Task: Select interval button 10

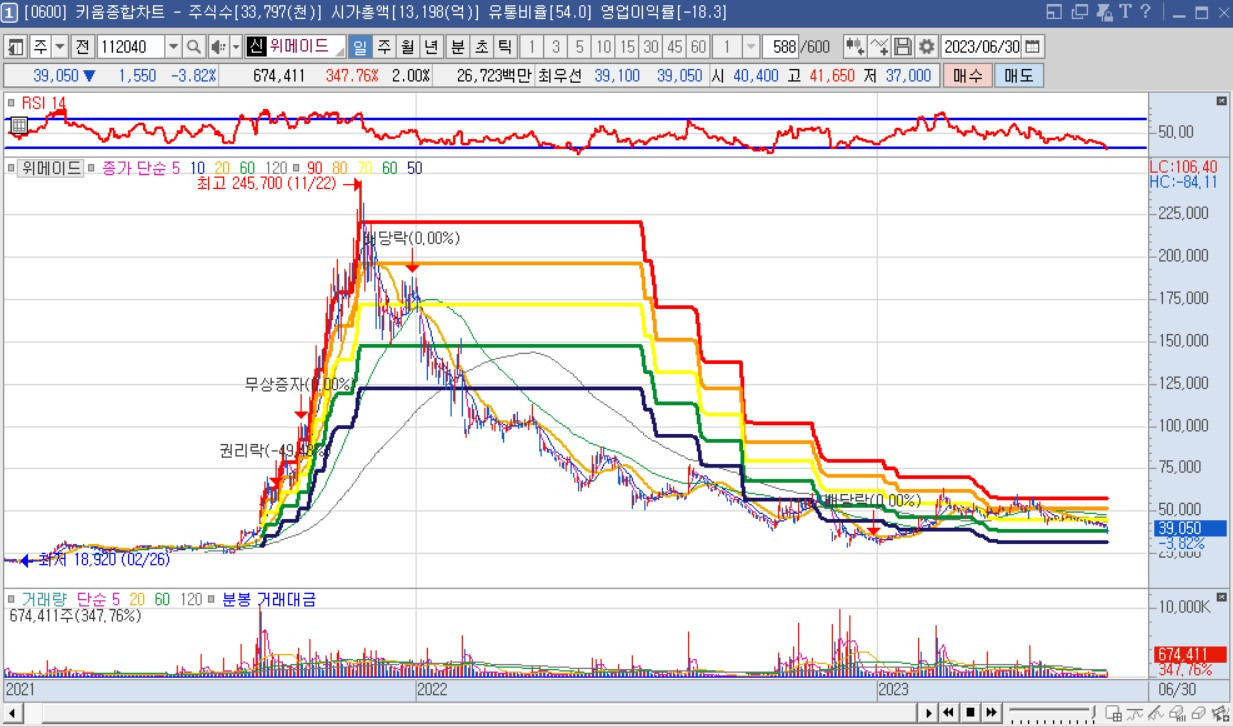Action: [x=604, y=47]
